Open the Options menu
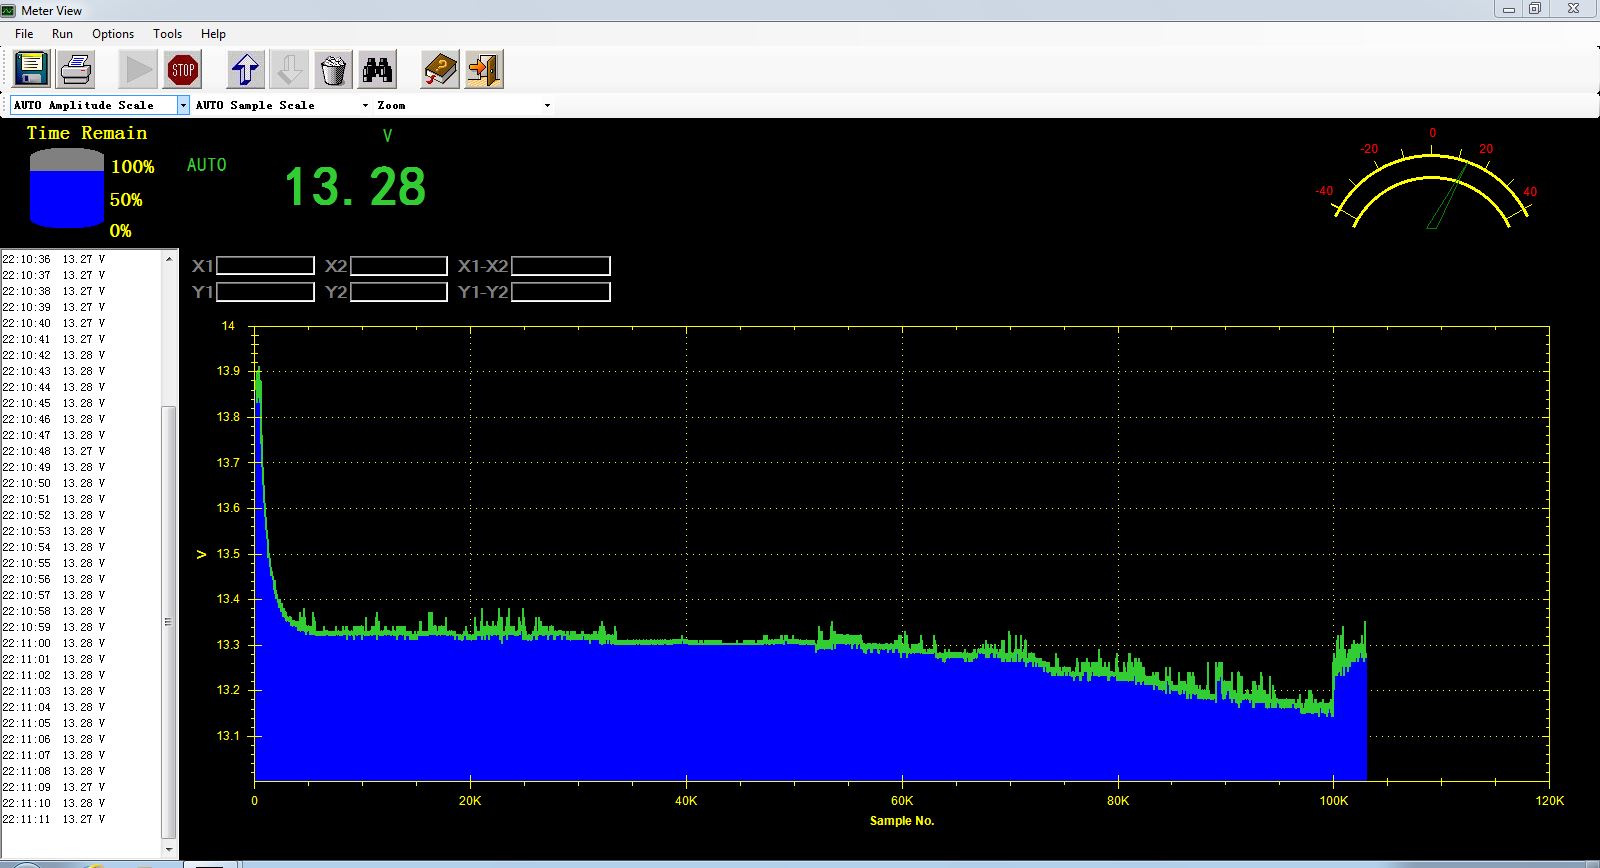The height and width of the screenshot is (868, 1600). (113, 34)
